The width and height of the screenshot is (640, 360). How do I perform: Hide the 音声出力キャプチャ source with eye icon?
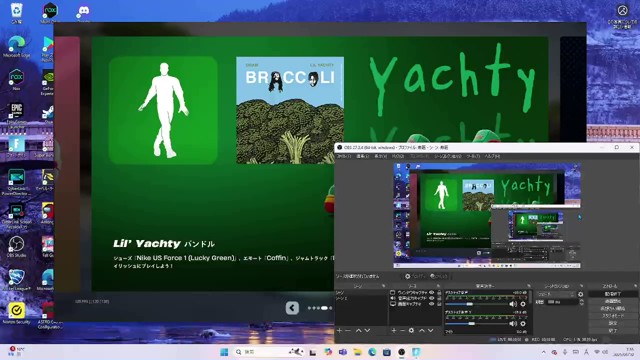[431, 298]
